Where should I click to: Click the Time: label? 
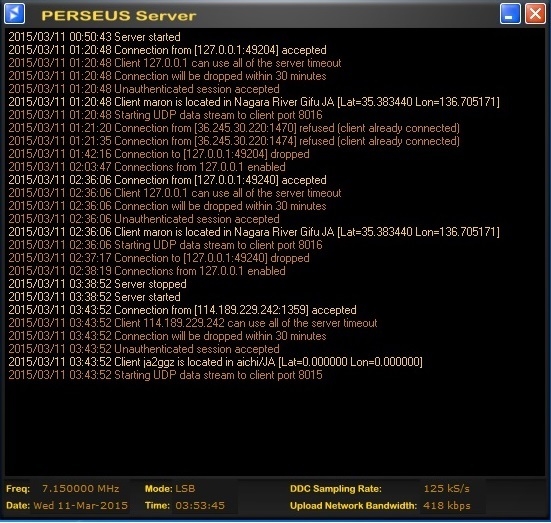(157, 506)
